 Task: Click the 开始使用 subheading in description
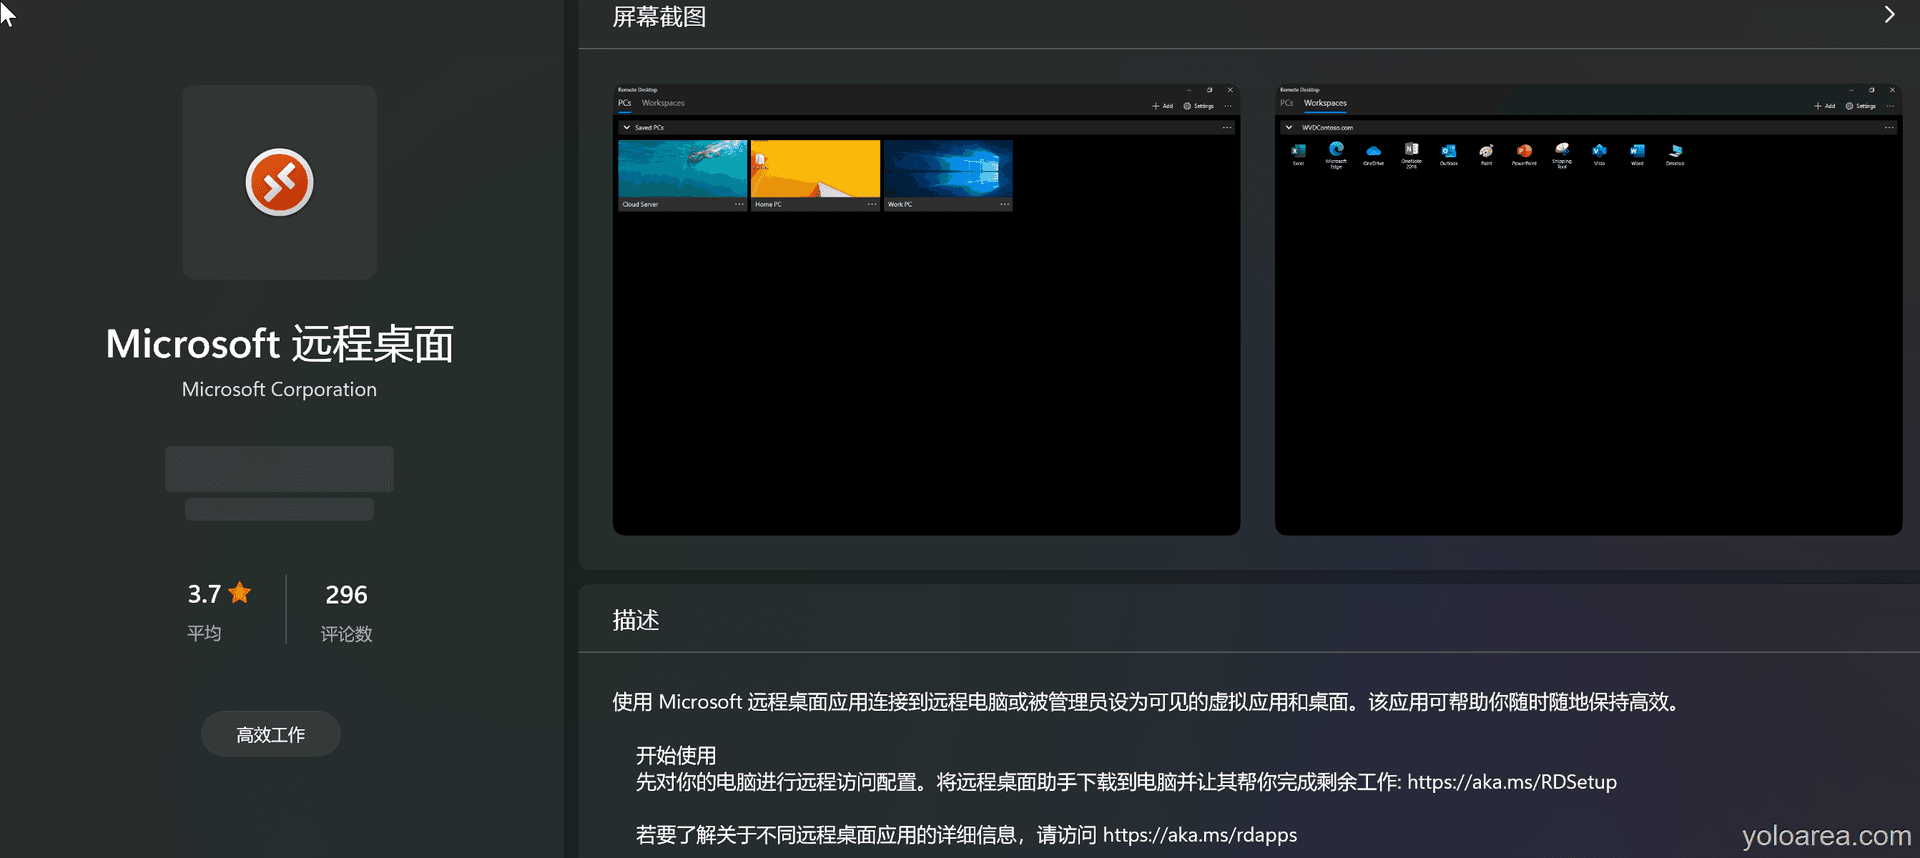pos(676,755)
